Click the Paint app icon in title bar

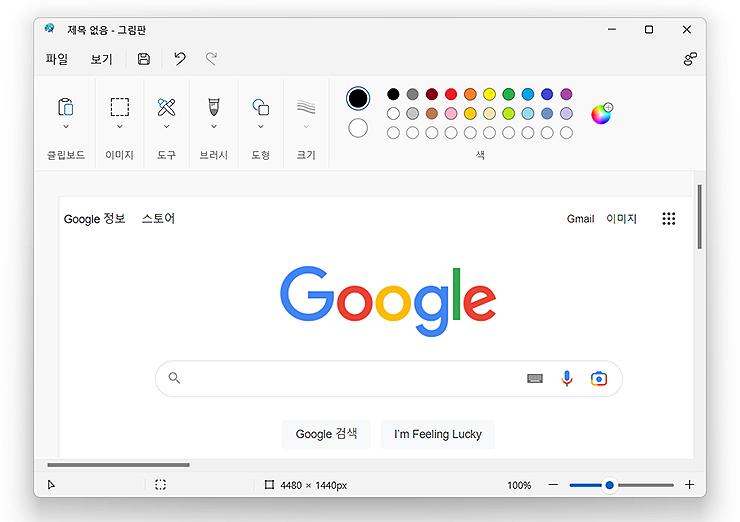point(50,28)
